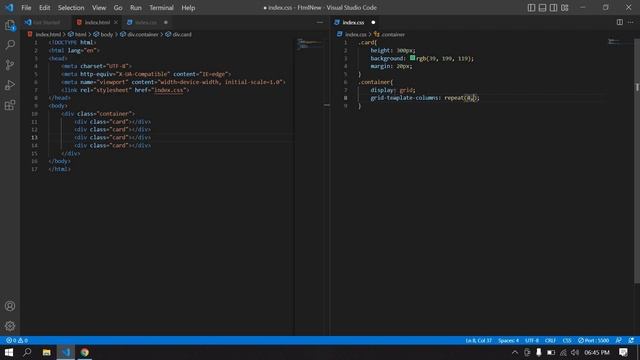Click CSS language mode in status bar

[x=567, y=340]
